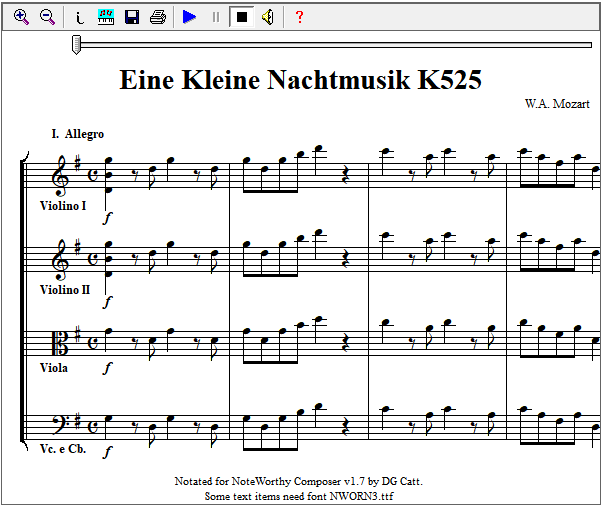
Task: Zoom out with the magnifier minus icon
Action: click(x=47, y=17)
